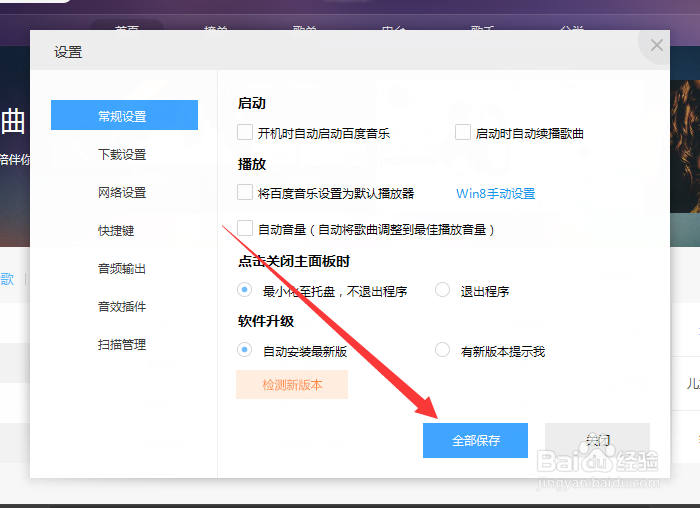Select 扫描管理 in the sidebar
Viewport: 700px width, 508px height.
(x=122, y=344)
